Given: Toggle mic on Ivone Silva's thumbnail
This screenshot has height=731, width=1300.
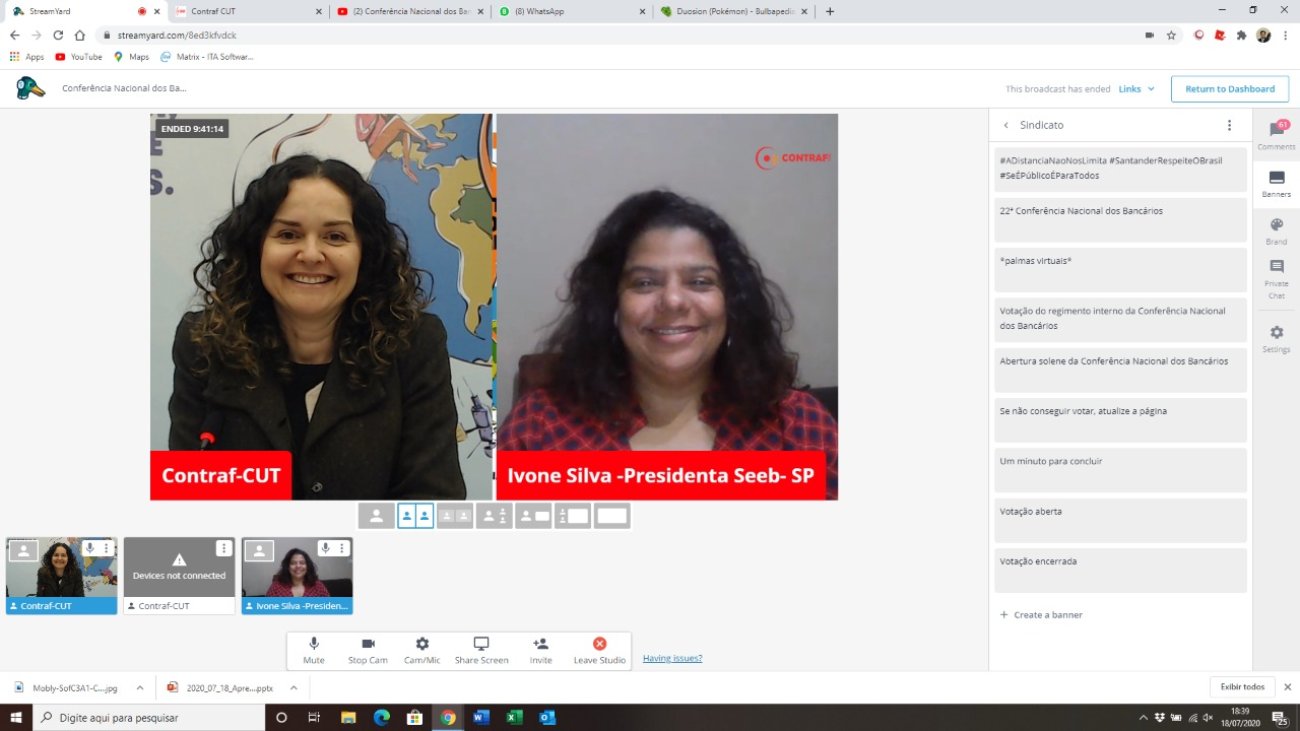Looking at the screenshot, I should [x=325, y=549].
